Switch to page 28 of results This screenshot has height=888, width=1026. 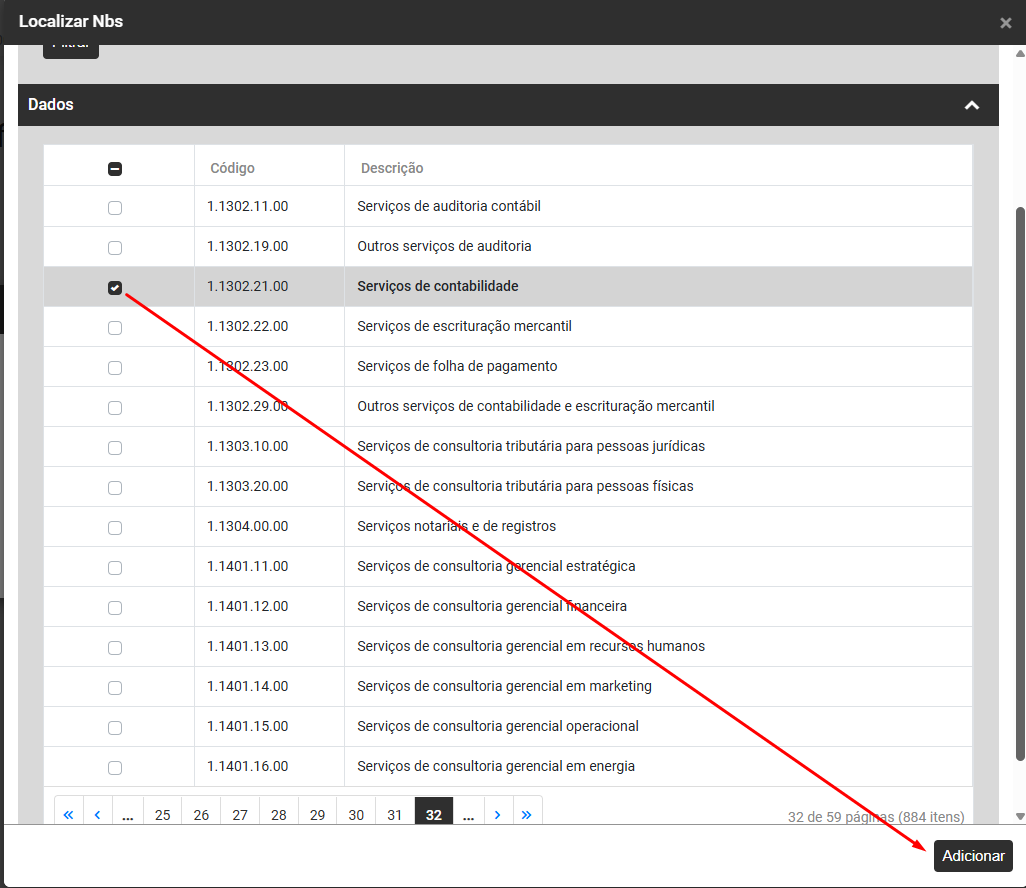tap(278, 815)
